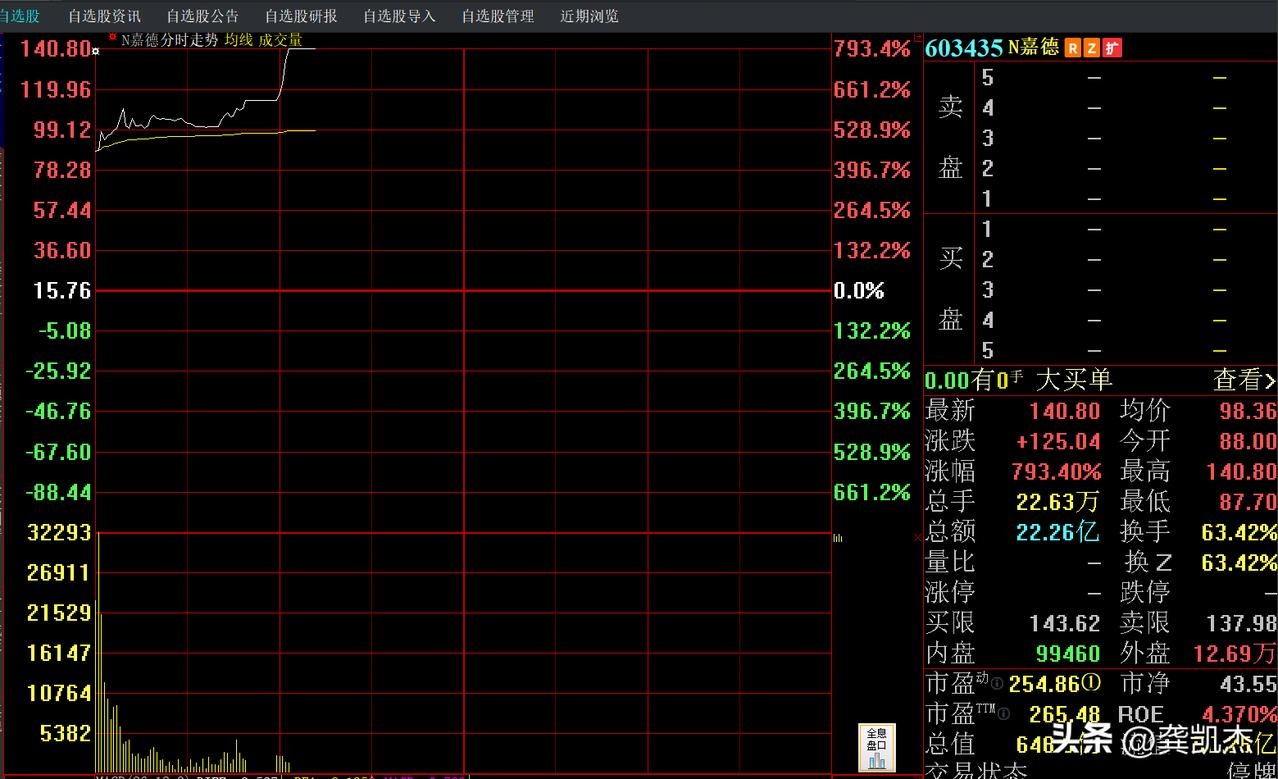
Task: Click the info icon beside 市盈TTM
Action: (x=1004, y=714)
